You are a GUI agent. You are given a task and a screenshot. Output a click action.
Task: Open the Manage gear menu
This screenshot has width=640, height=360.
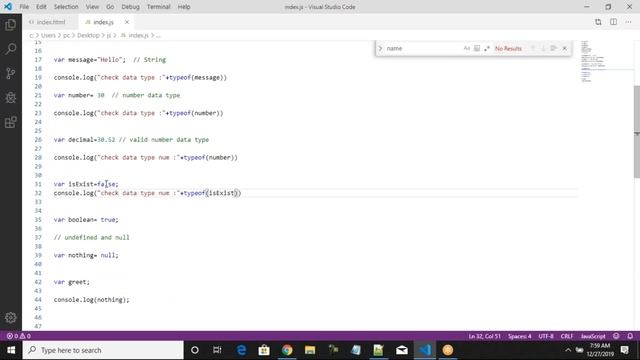[11, 318]
